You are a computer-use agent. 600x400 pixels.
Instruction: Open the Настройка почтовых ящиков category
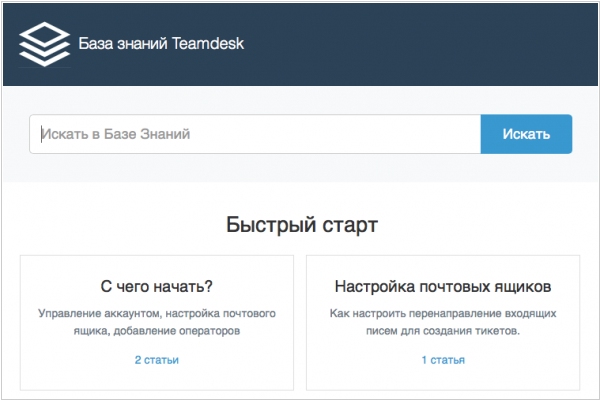pos(443,286)
